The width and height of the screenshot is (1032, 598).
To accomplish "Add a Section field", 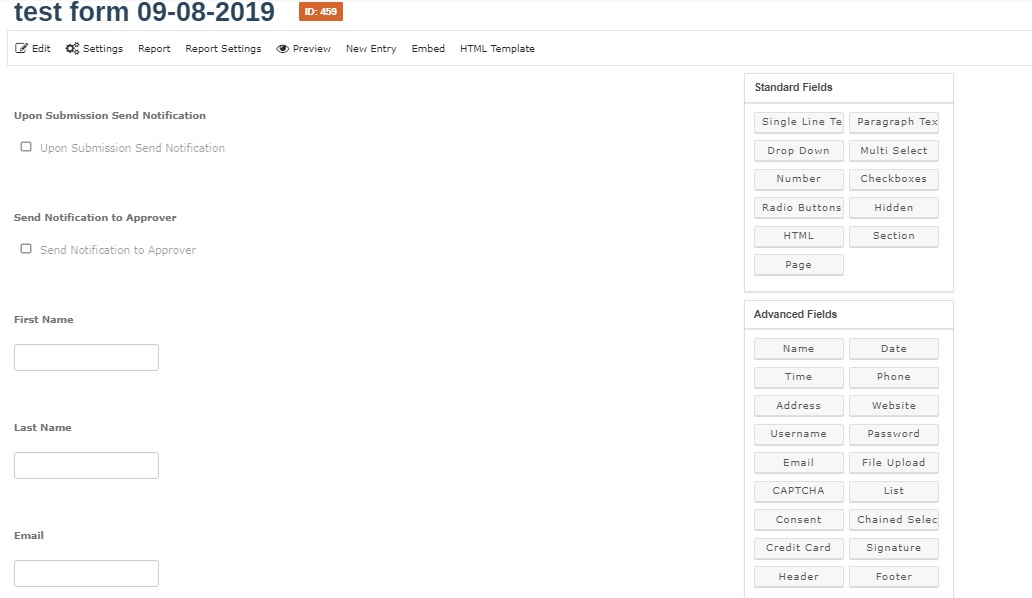I will tap(894, 236).
